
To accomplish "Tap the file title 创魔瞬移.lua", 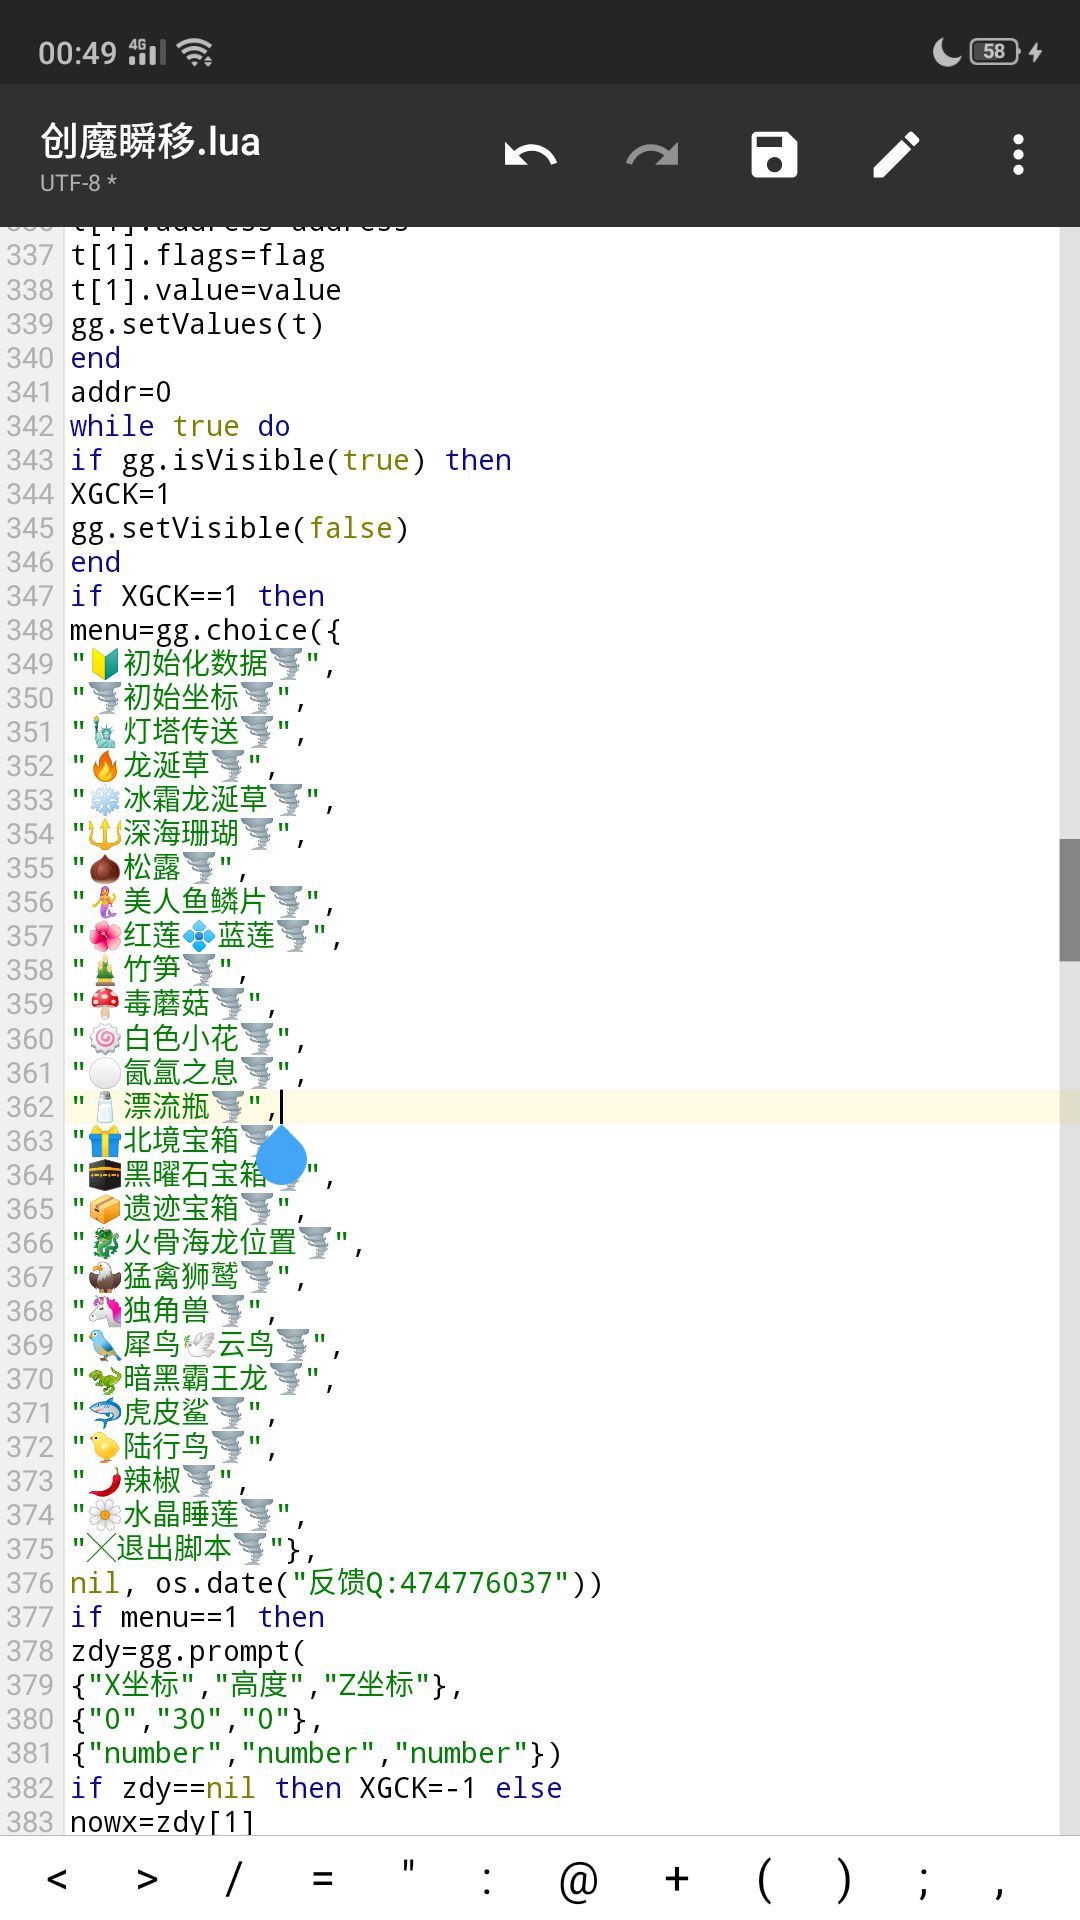I will pyautogui.click(x=150, y=141).
